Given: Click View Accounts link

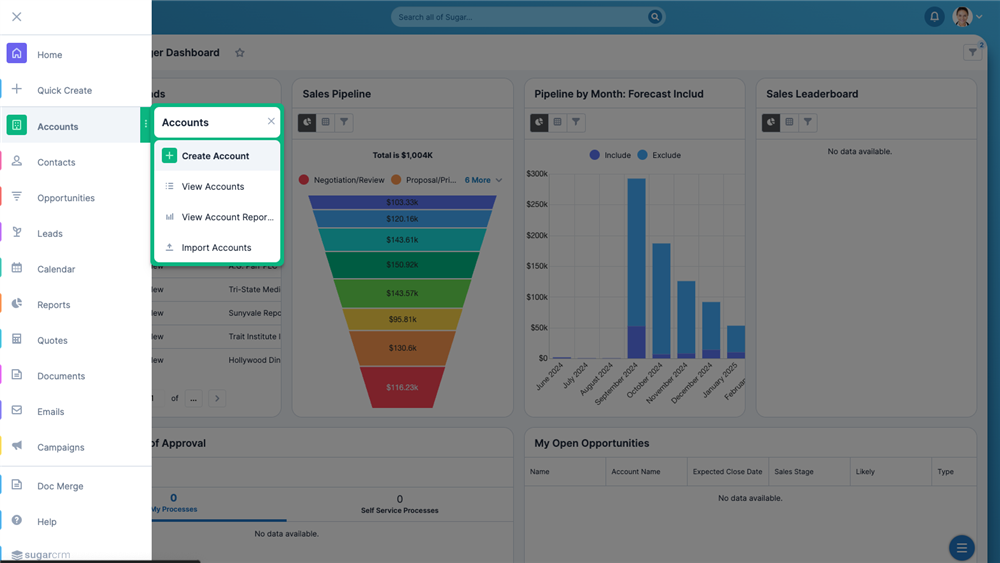Looking at the screenshot, I should (x=212, y=186).
